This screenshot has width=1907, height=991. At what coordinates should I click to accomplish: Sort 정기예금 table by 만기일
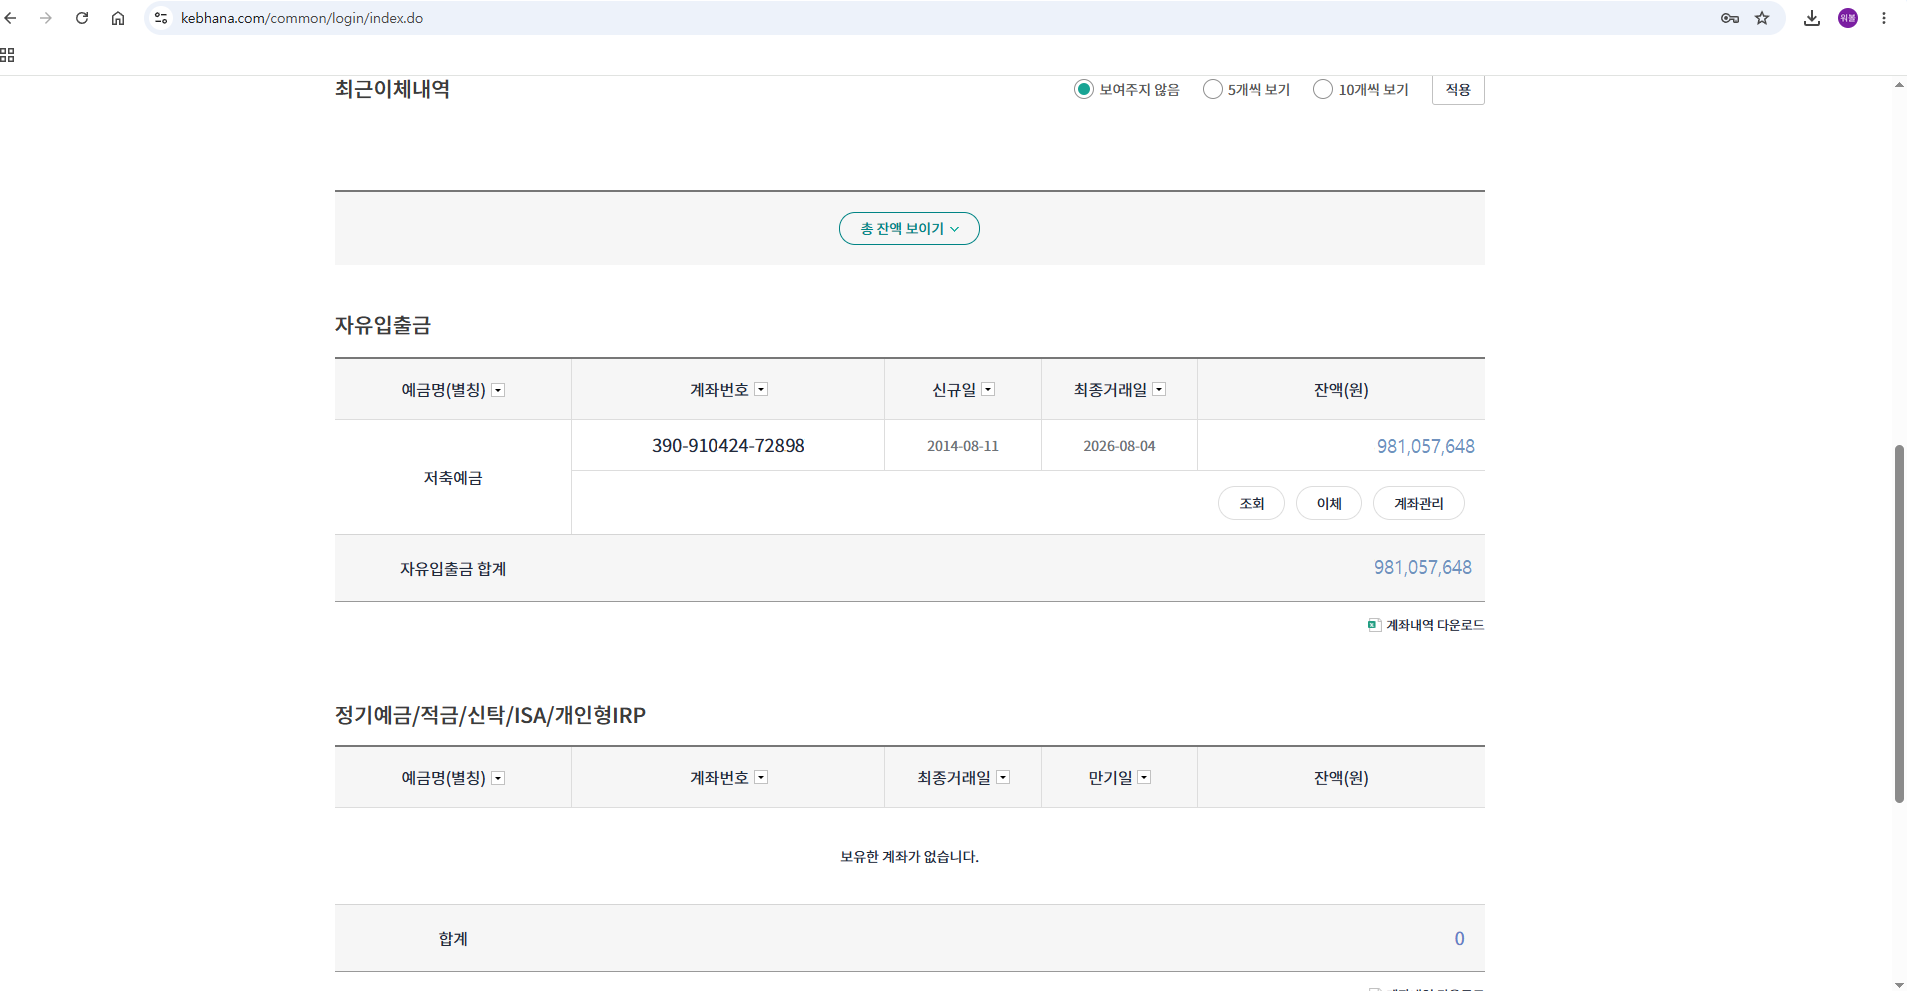point(1144,777)
